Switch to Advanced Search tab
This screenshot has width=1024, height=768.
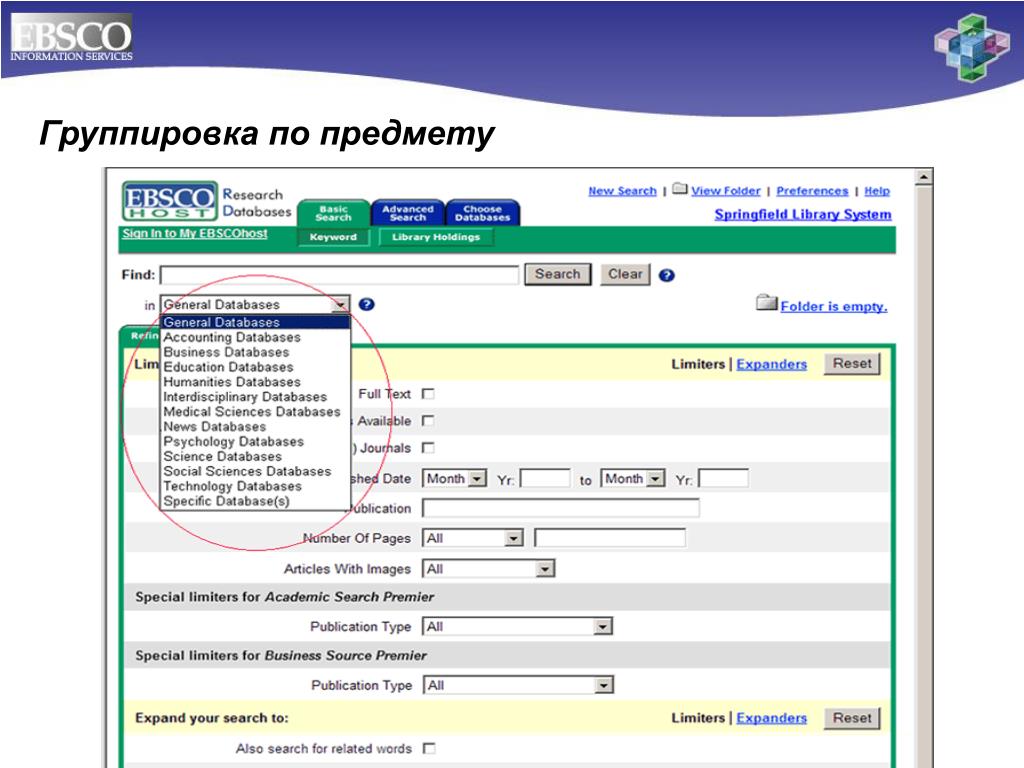coord(408,213)
